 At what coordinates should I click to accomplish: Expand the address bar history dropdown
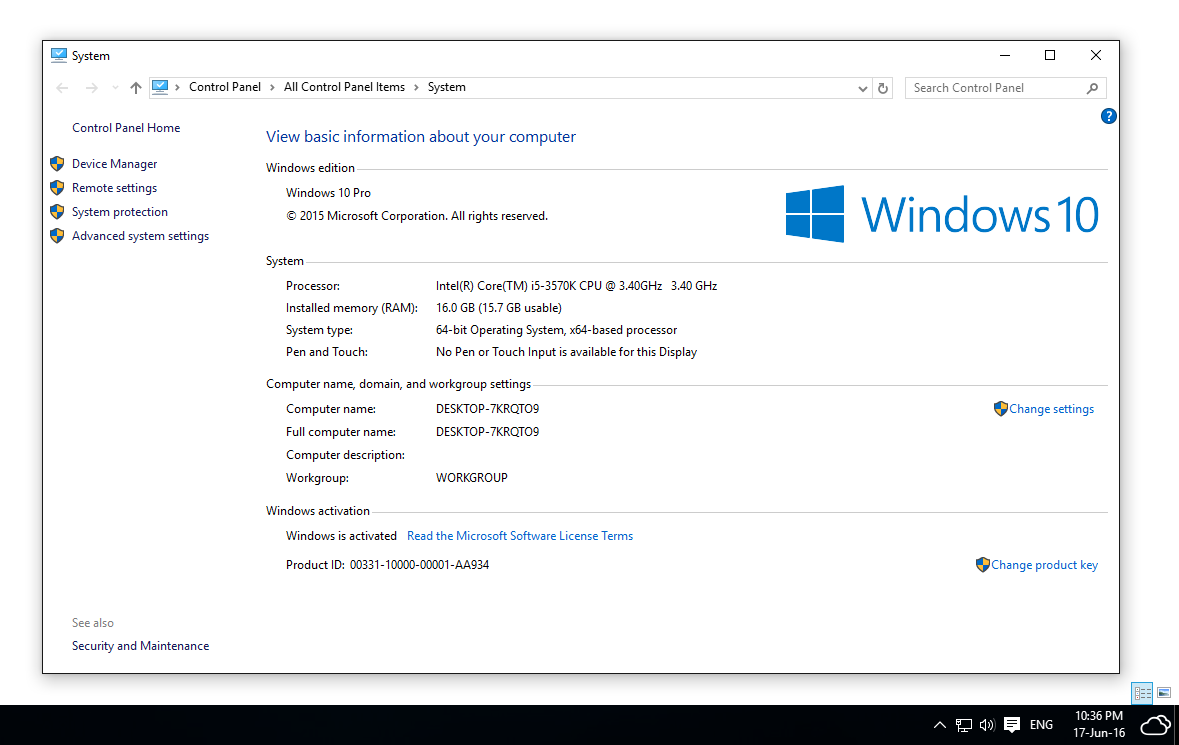[862, 88]
